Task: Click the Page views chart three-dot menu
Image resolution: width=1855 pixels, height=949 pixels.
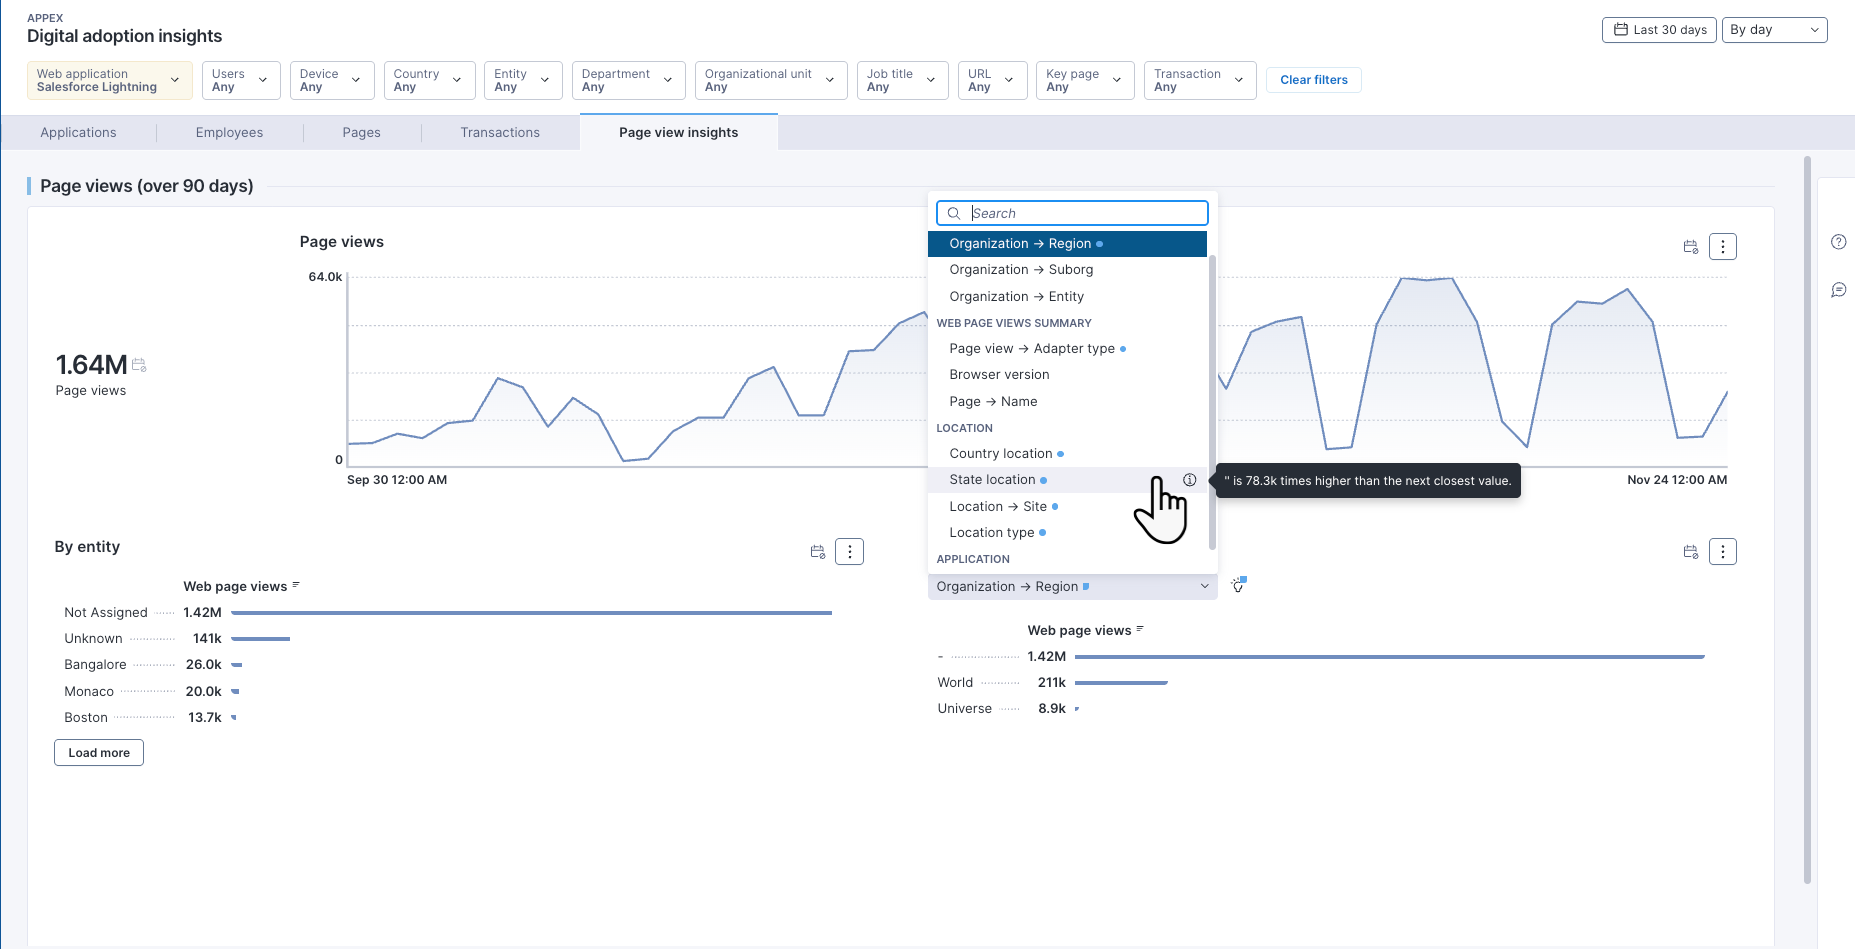Action: [1722, 247]
